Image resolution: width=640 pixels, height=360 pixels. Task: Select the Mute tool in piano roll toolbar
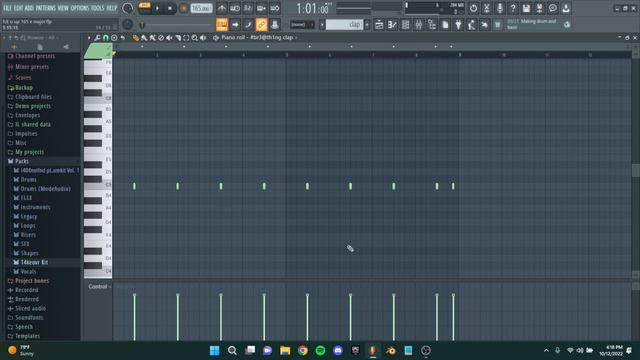tap(169, 38)
